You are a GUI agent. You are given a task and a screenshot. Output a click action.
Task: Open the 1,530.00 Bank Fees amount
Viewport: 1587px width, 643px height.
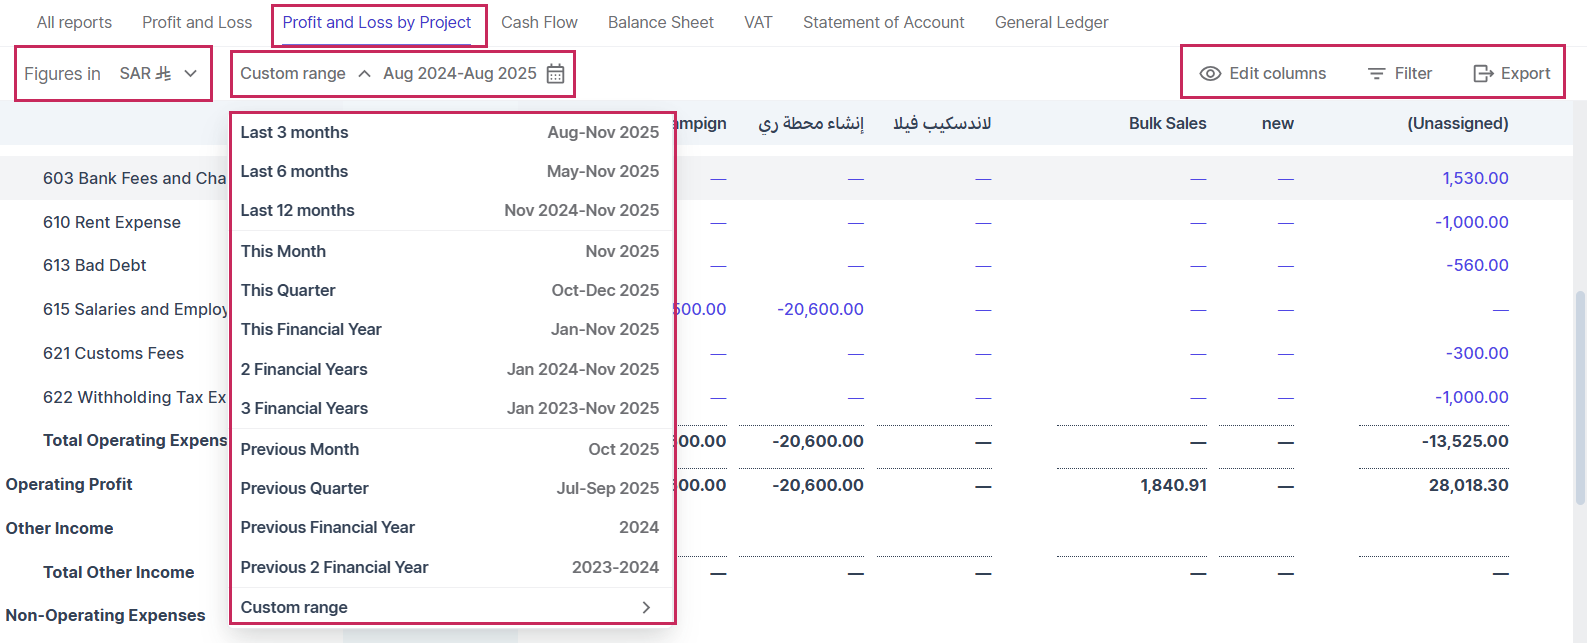click(1475, 178)
